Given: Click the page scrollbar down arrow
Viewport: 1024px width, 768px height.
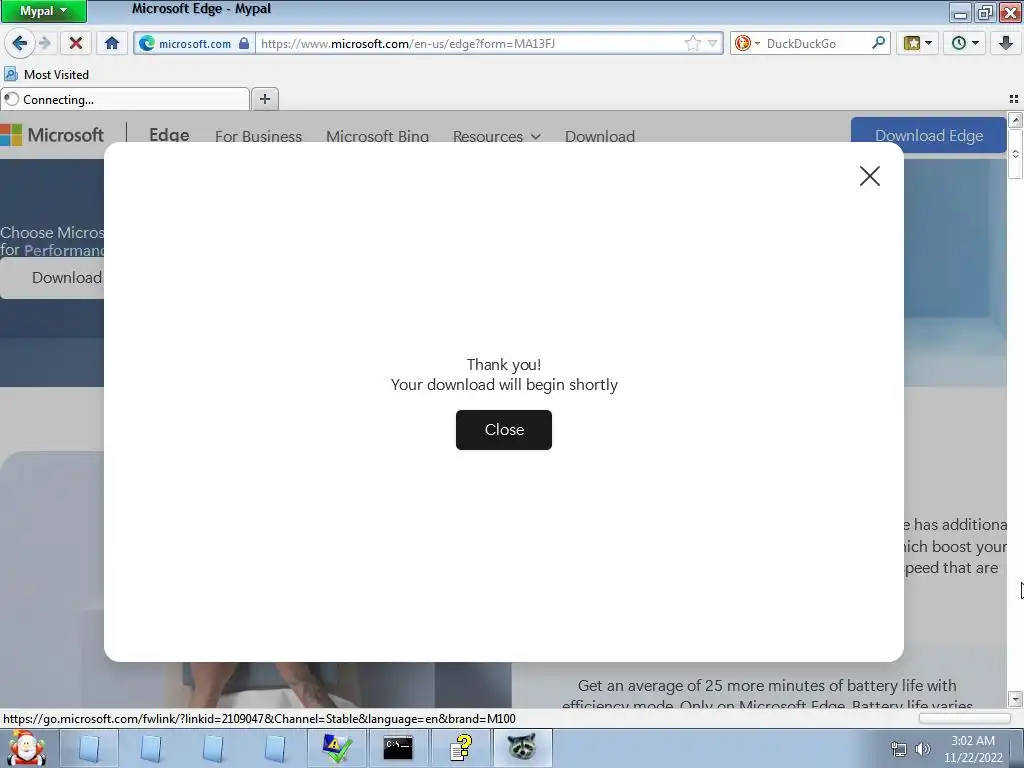Looking at the screenshot, I should click(1015, 699).
